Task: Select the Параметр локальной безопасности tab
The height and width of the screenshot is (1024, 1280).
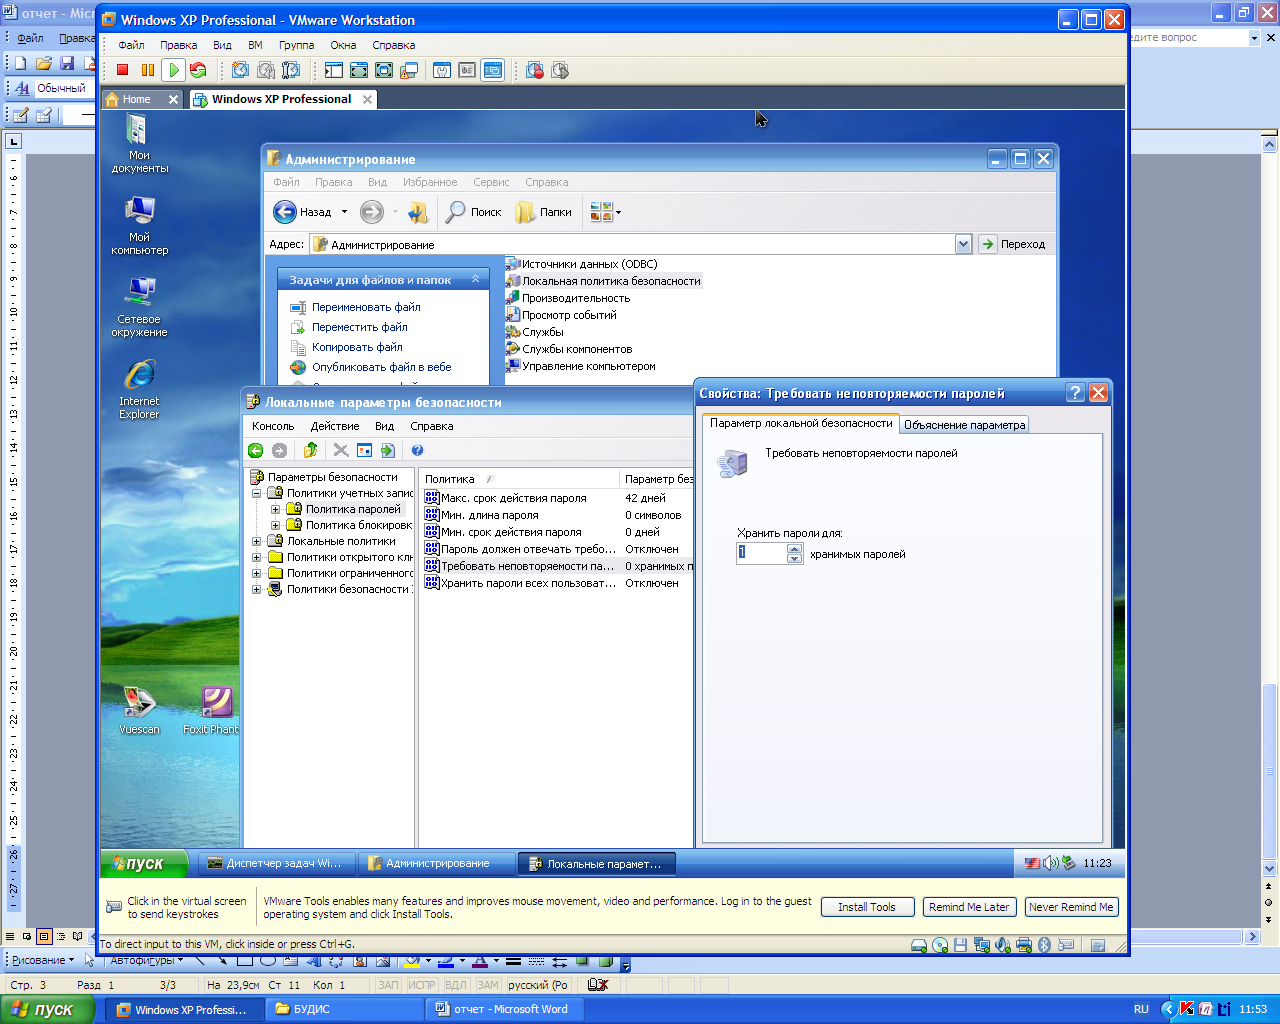Action: click(x=801, y=423)
